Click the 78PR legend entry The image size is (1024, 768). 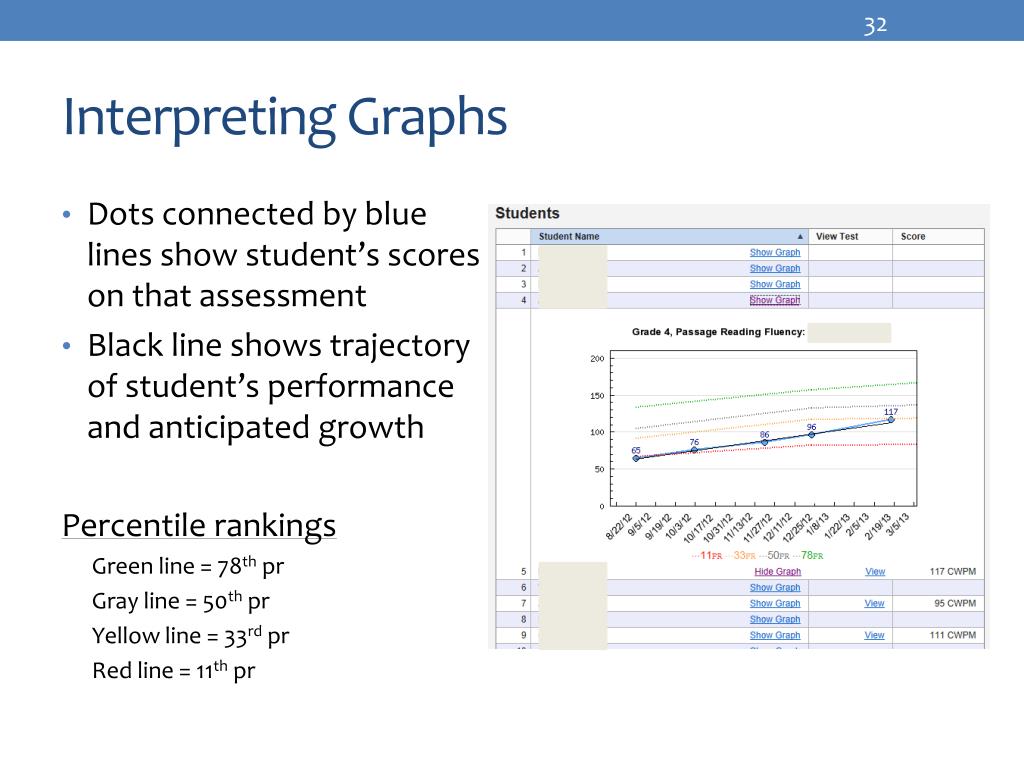pos(808,556)
